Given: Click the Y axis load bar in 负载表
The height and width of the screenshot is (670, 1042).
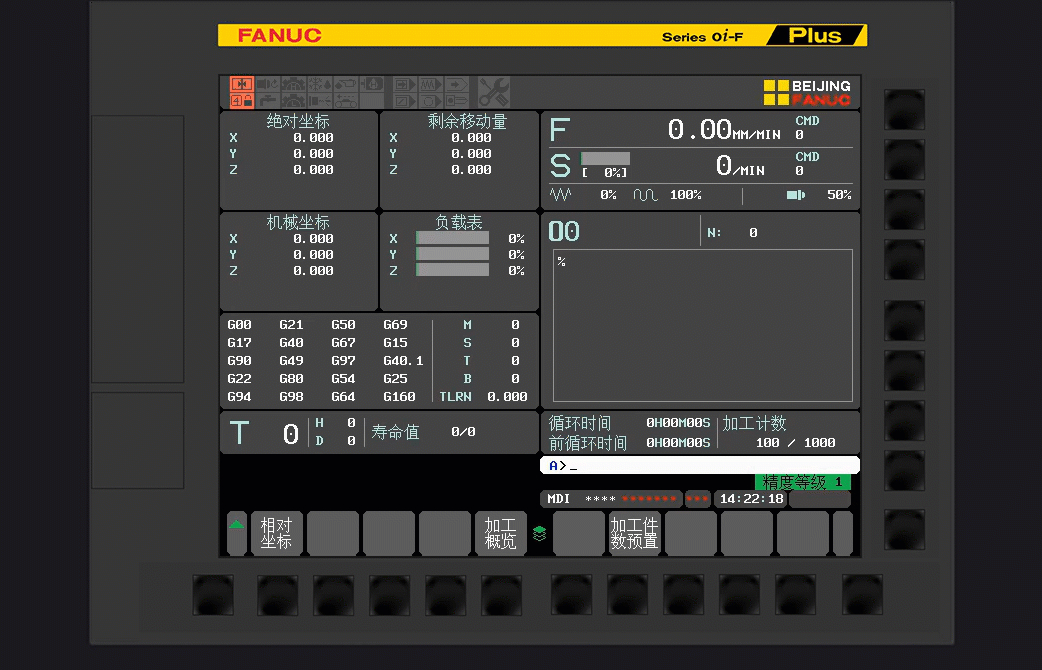Looking at the screenshot, I should click(453, 254).
